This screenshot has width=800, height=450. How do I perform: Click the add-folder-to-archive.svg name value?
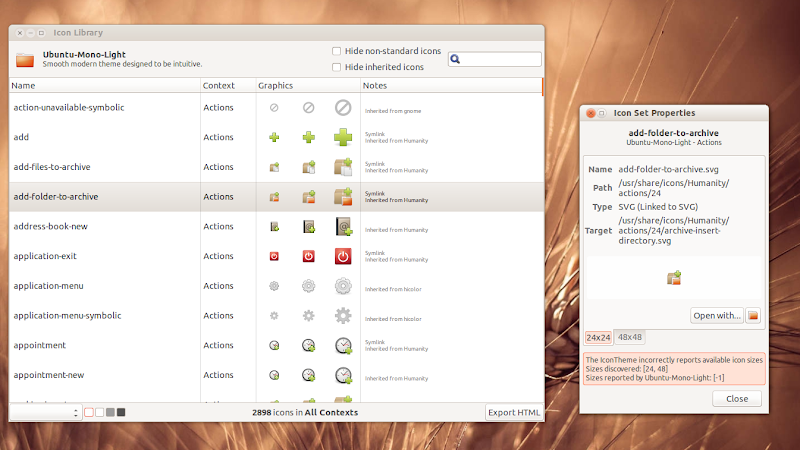click(668, 169)
